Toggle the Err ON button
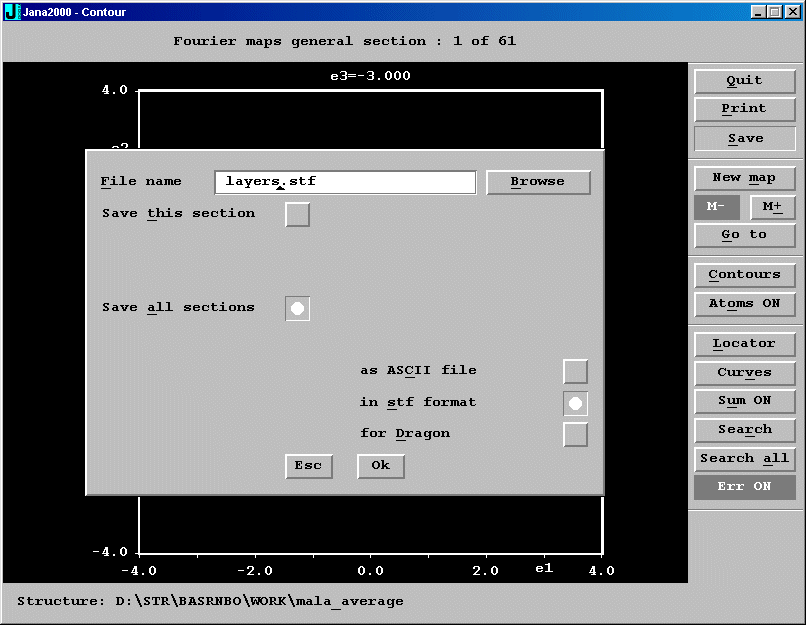Viewport: 806px width, 625px height. tap(744, 487)
